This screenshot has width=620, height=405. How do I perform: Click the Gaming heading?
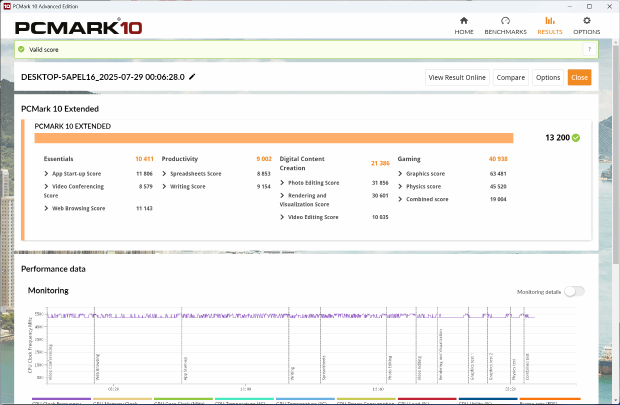click(409, 159)
